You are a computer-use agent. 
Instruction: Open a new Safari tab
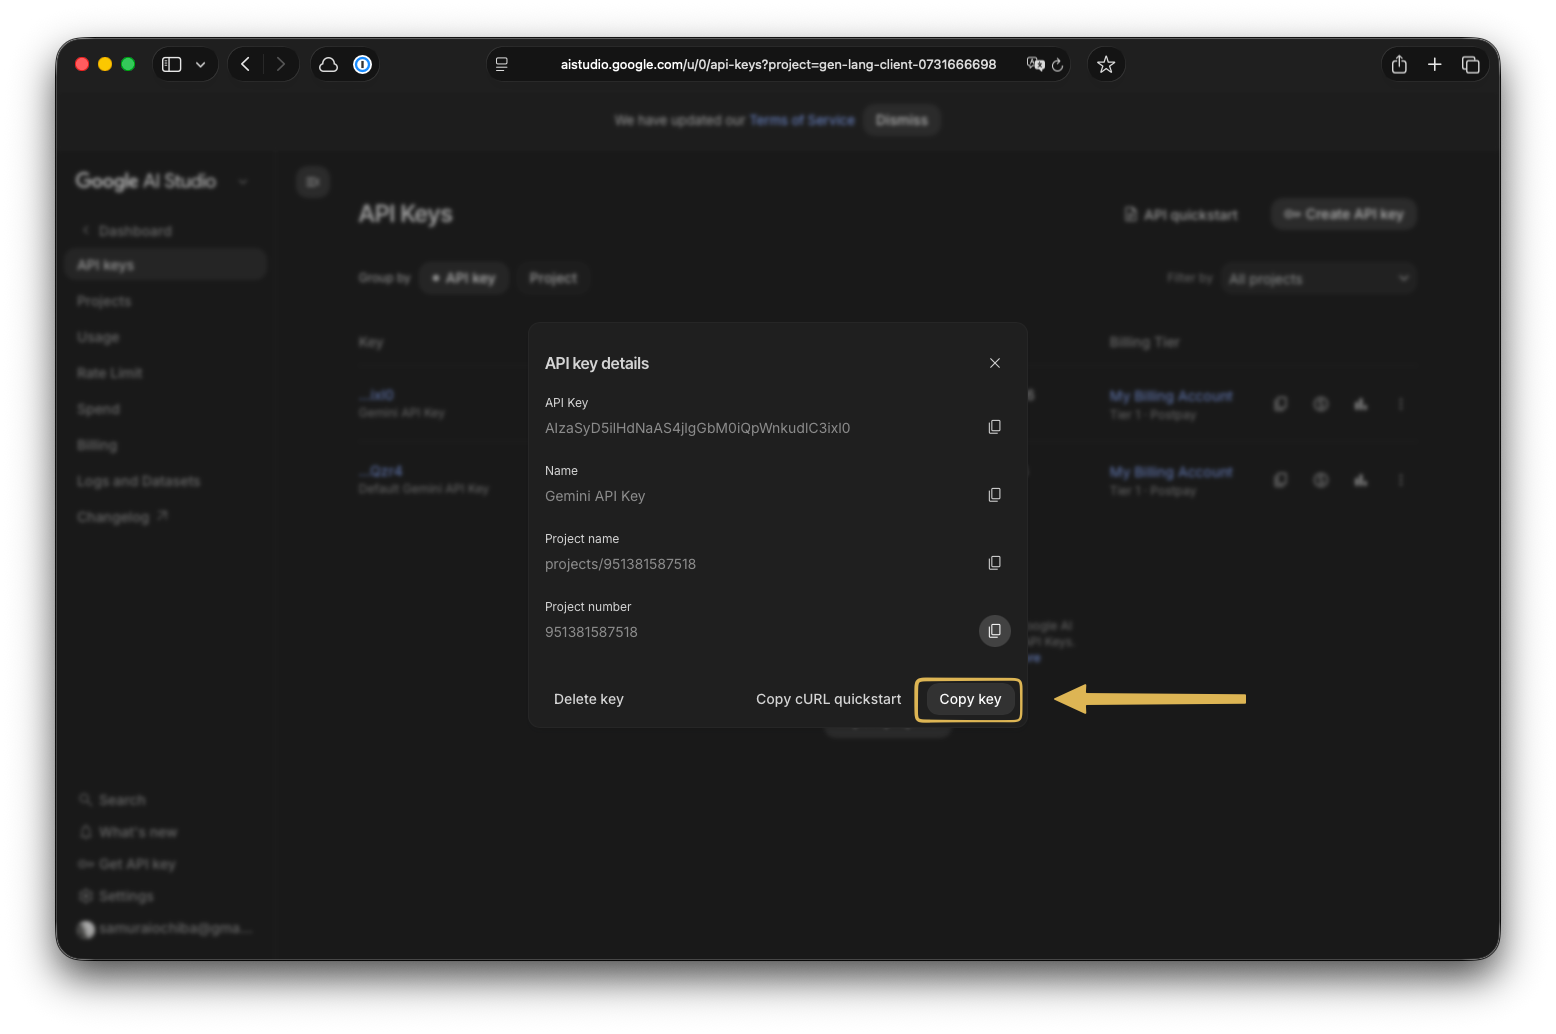1435,64
